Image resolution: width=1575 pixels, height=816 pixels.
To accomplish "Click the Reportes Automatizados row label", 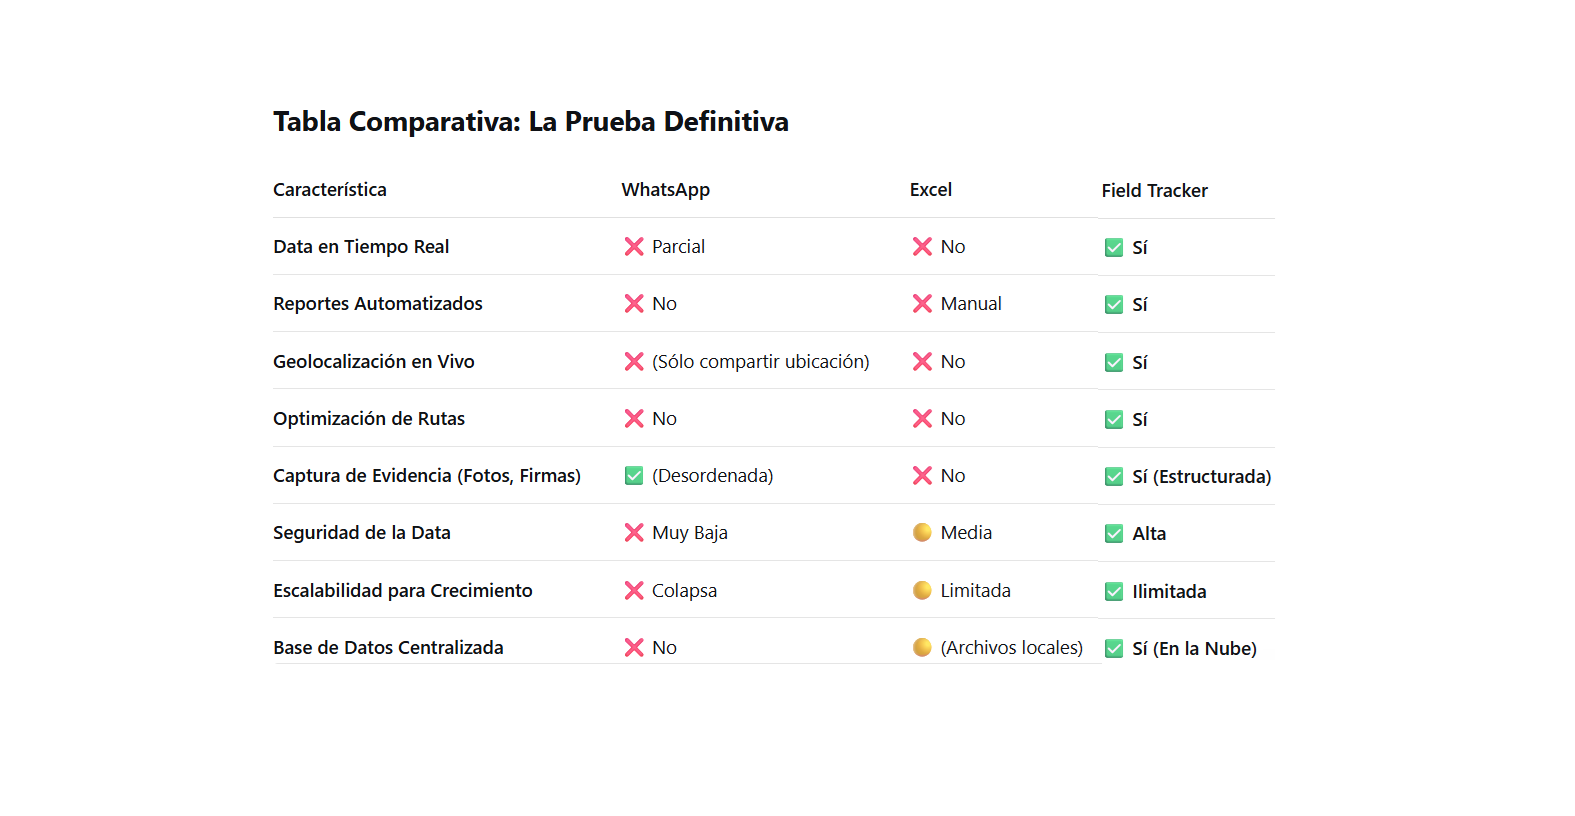I will [x=378, y=304].
